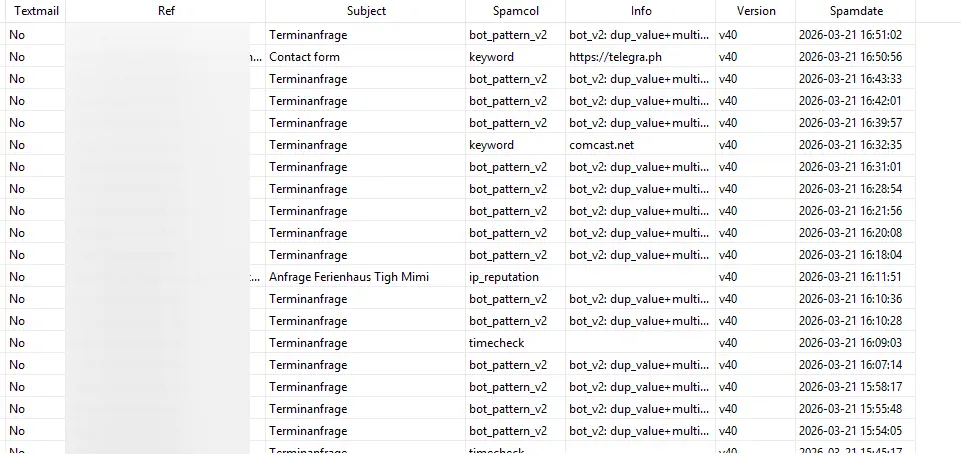Click the Subject column header
The width and height of the screenshot is (961, 455).
pos(365,11)
